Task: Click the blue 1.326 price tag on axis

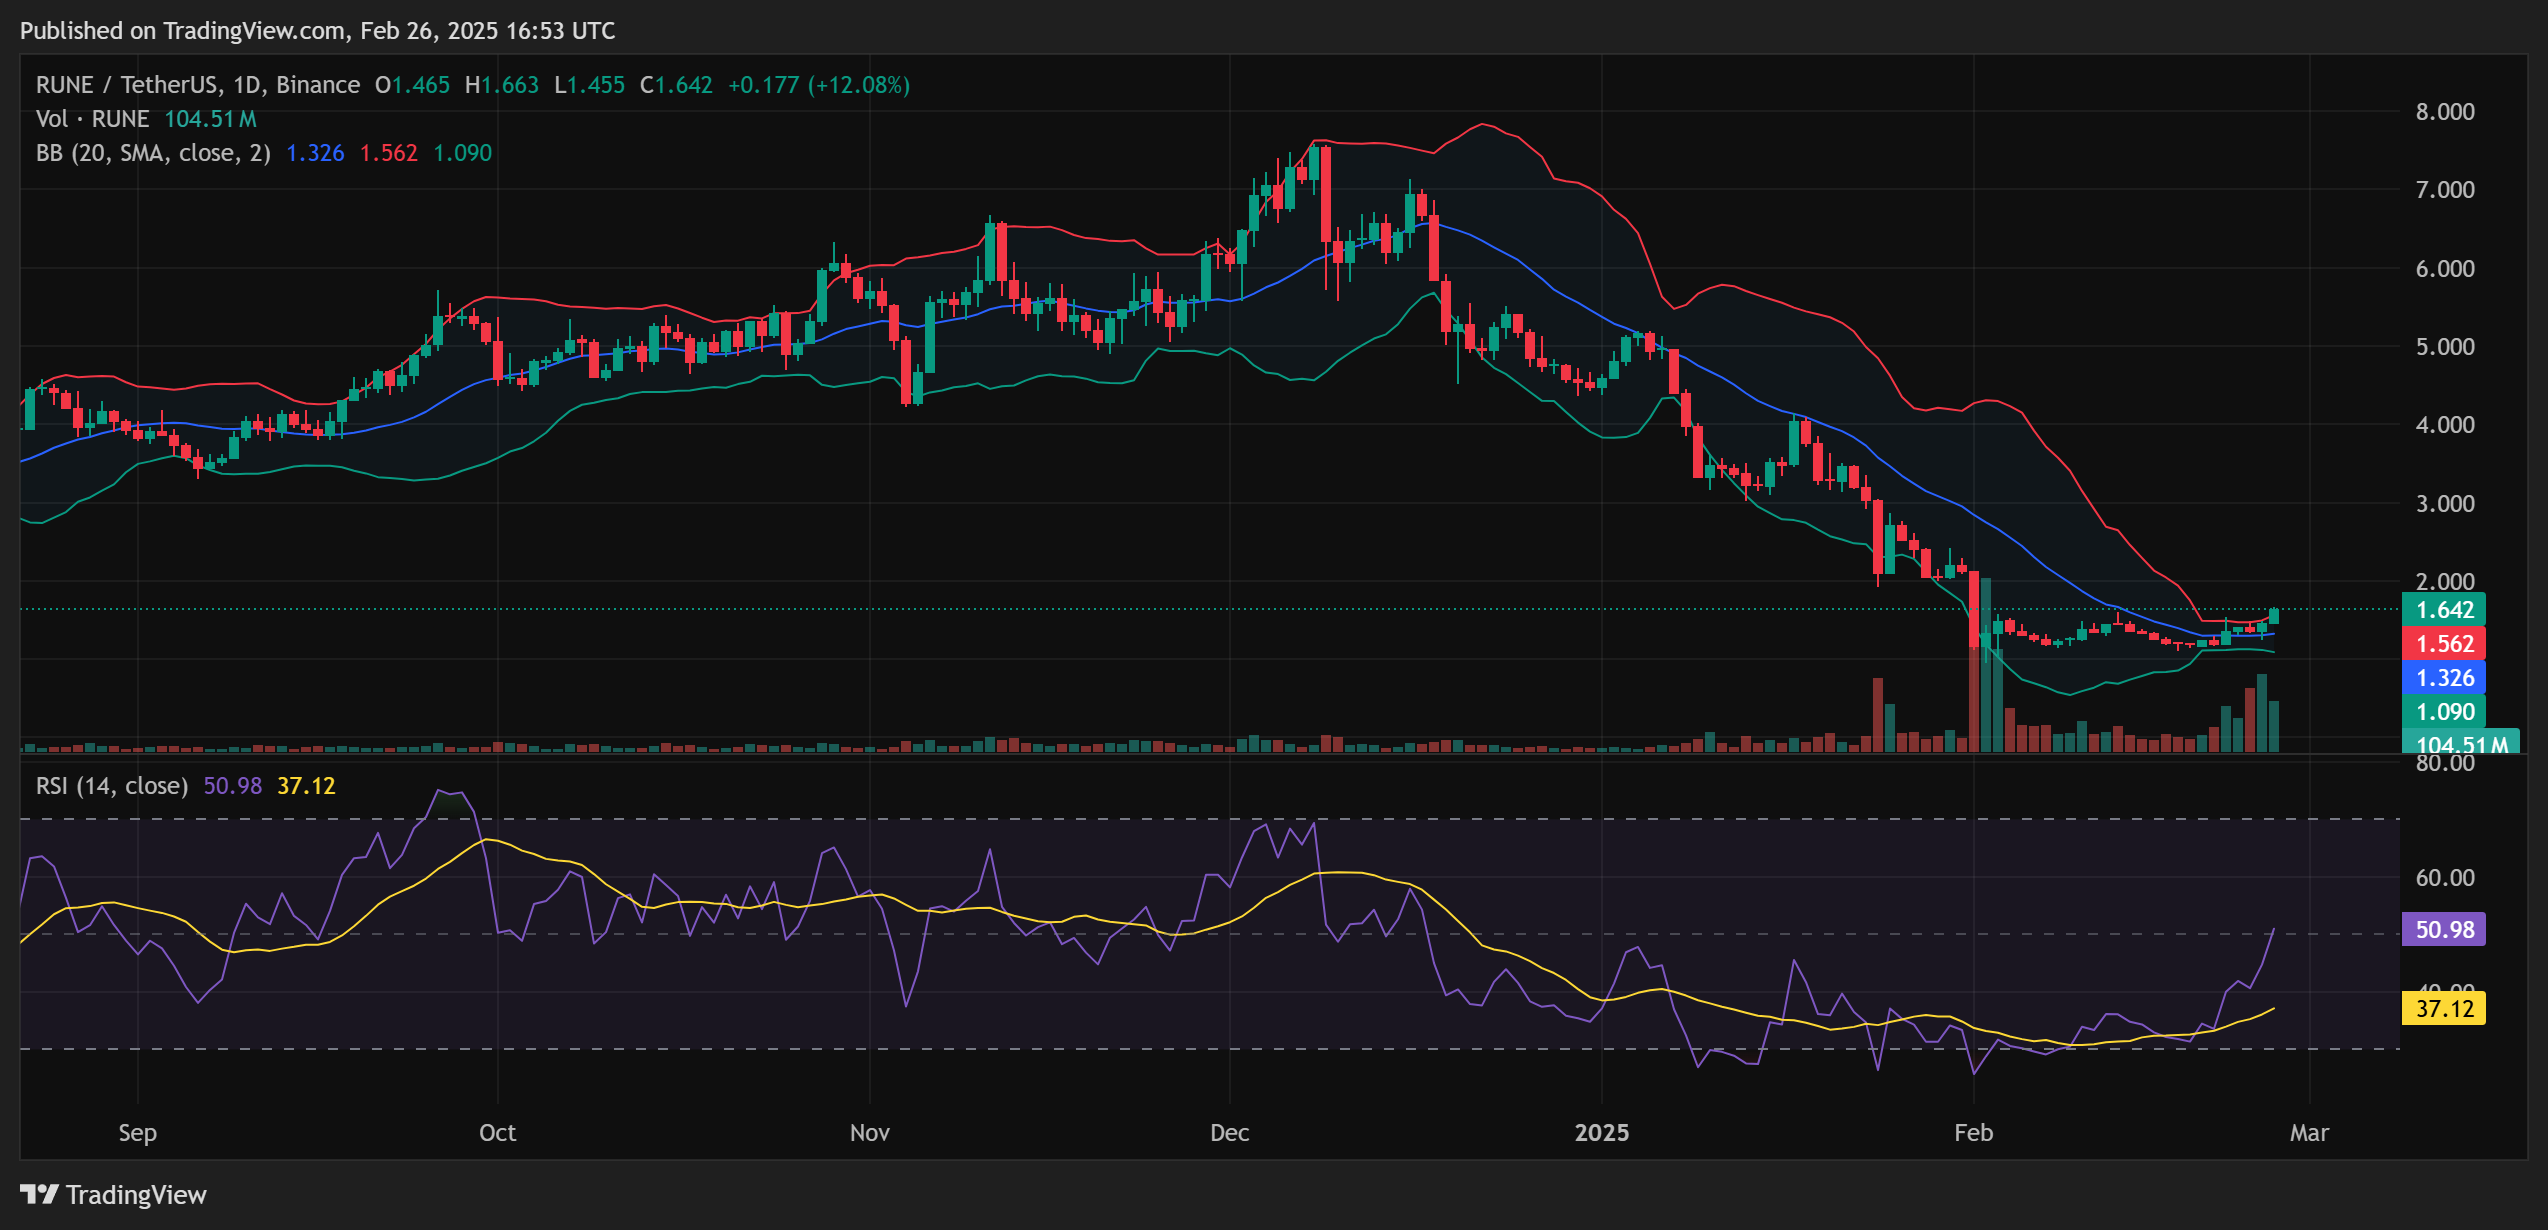Action: [x=2444, y=678]
